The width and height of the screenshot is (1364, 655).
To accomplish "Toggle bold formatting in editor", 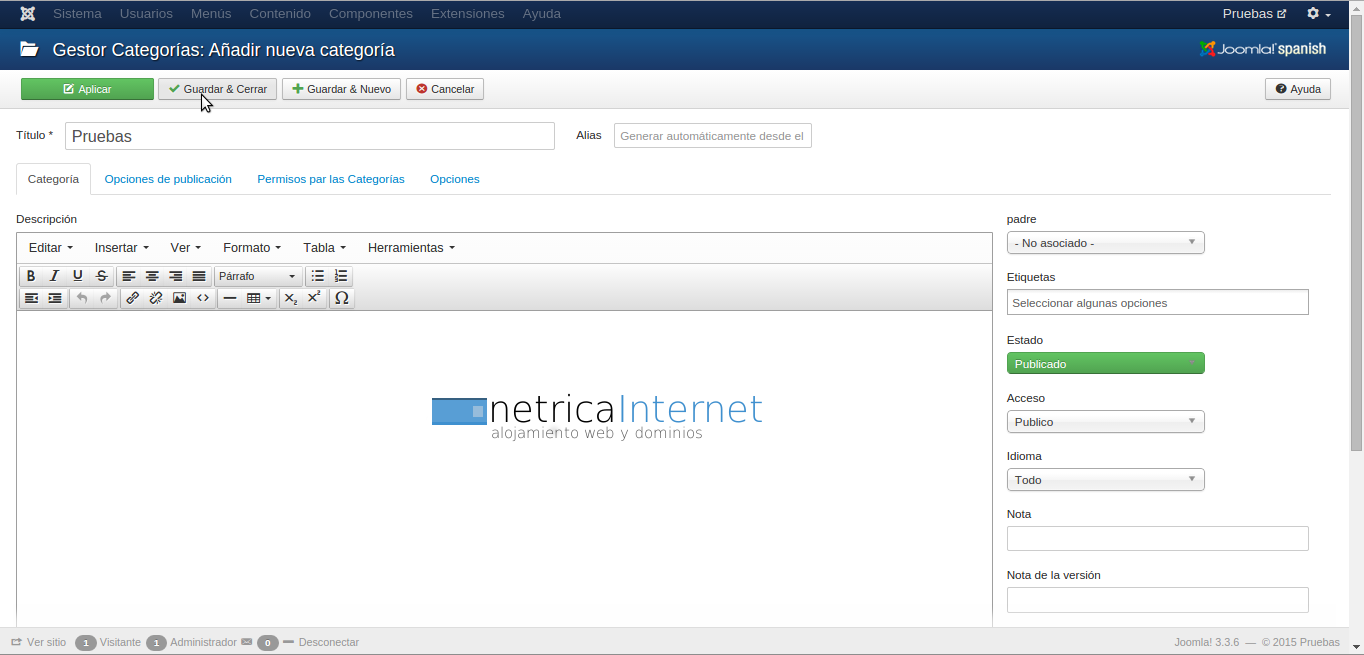I will pyautogui.click(x=31, y=276).
